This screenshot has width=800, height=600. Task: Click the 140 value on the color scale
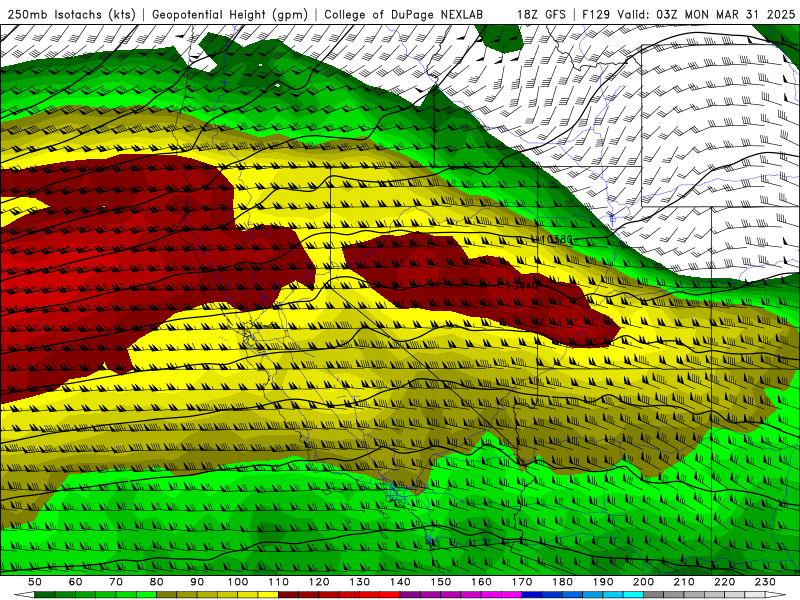point(400,582)
